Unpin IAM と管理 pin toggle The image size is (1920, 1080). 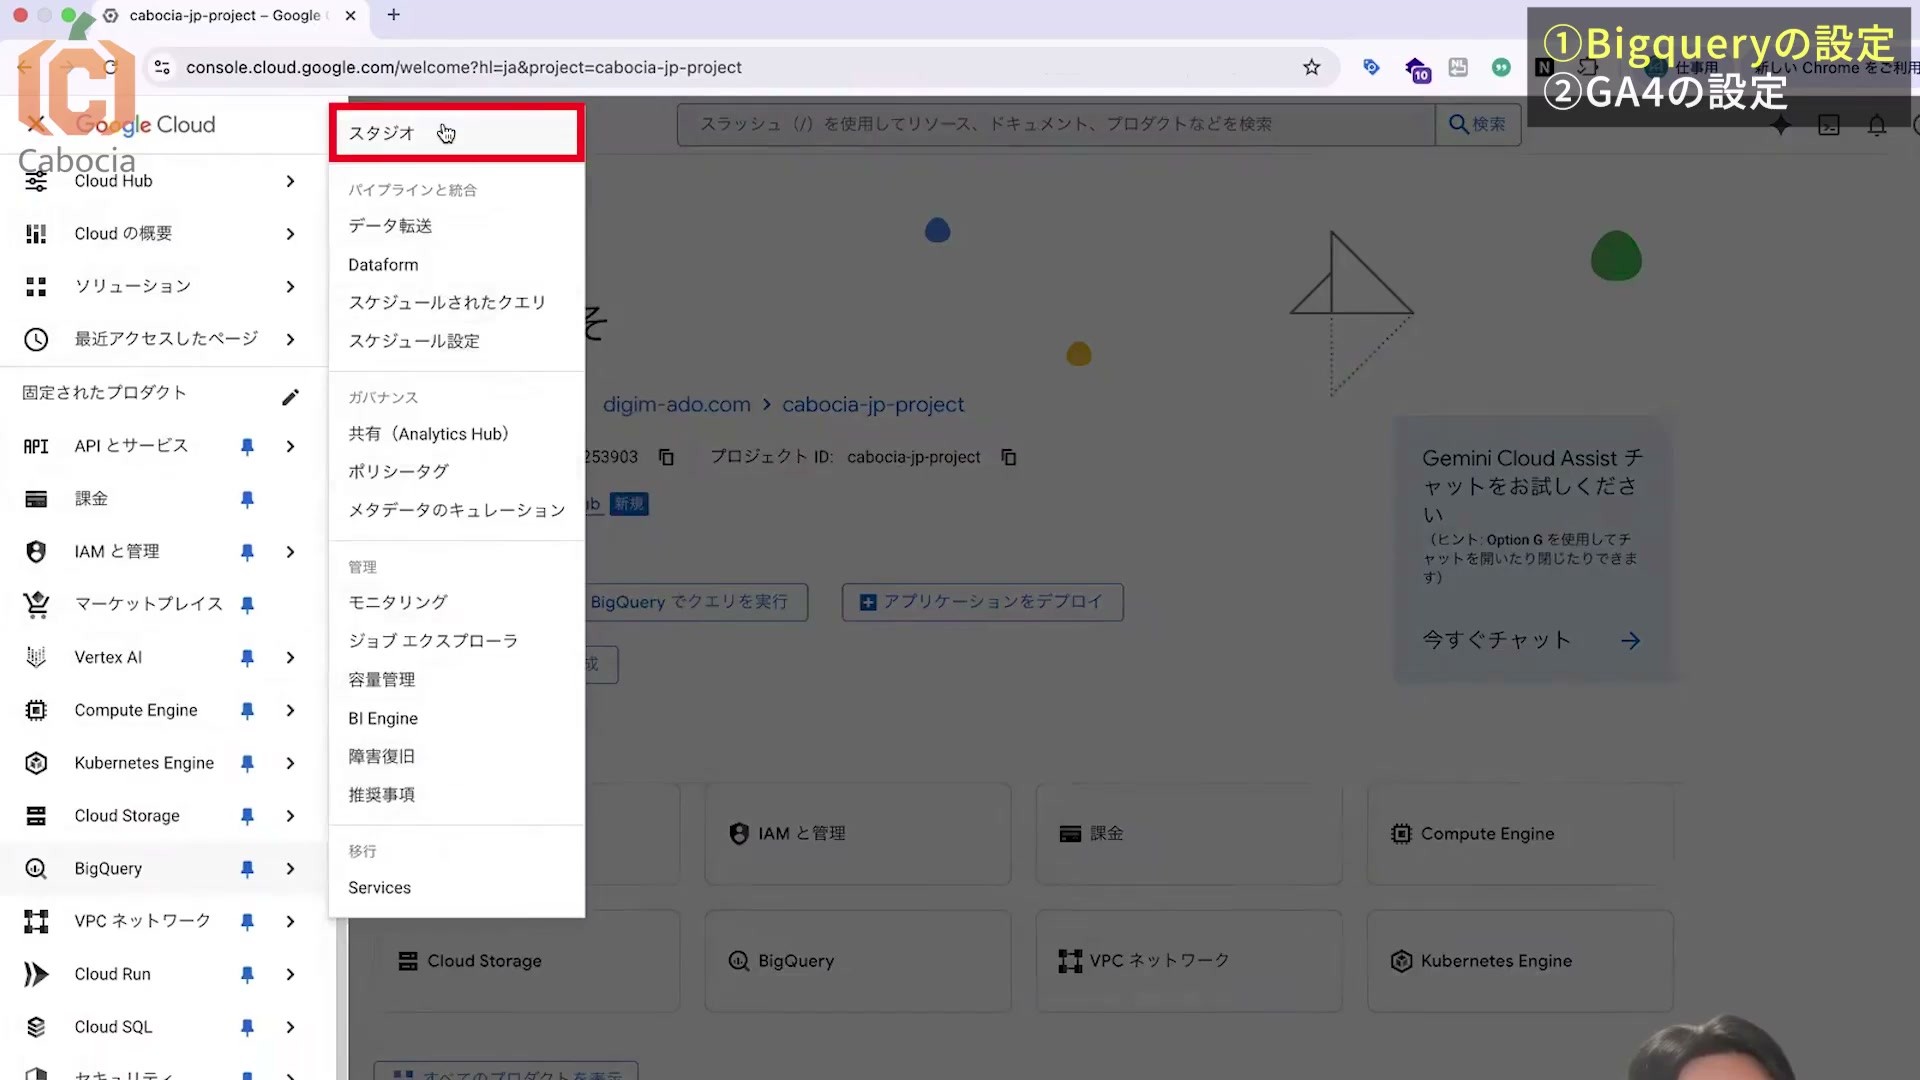coord(247,552)
